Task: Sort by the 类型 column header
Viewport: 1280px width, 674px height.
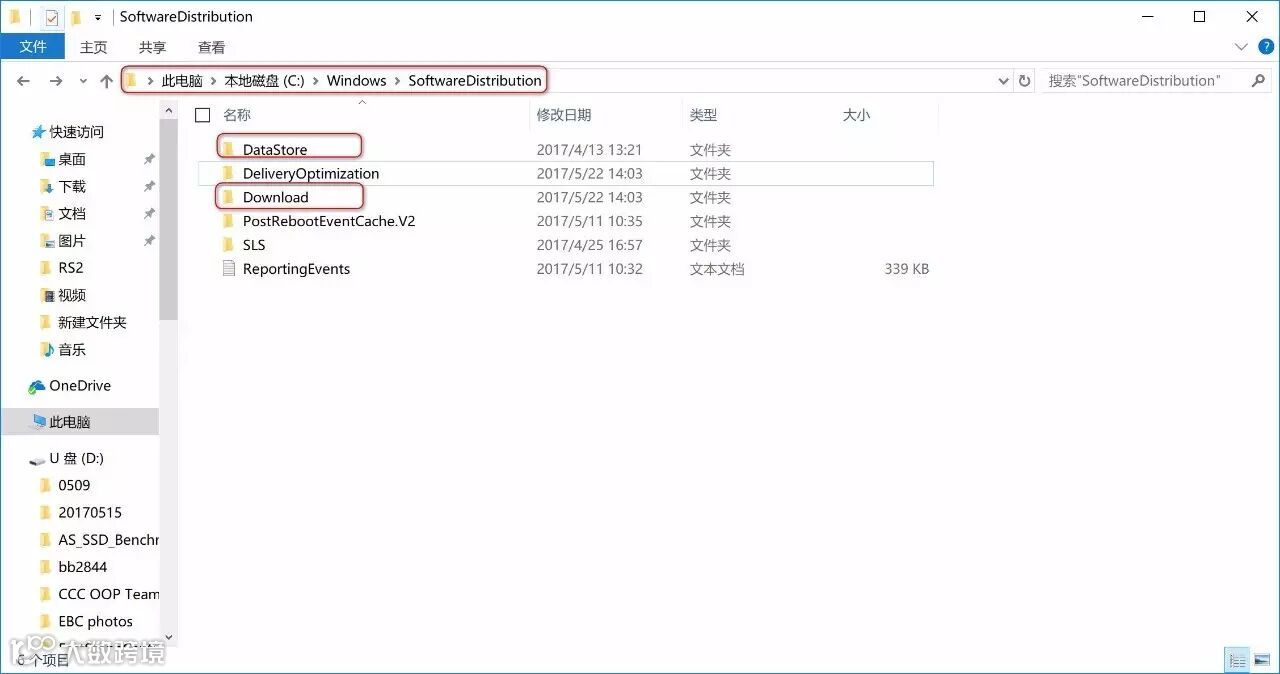Action: [x=703, y=115]
